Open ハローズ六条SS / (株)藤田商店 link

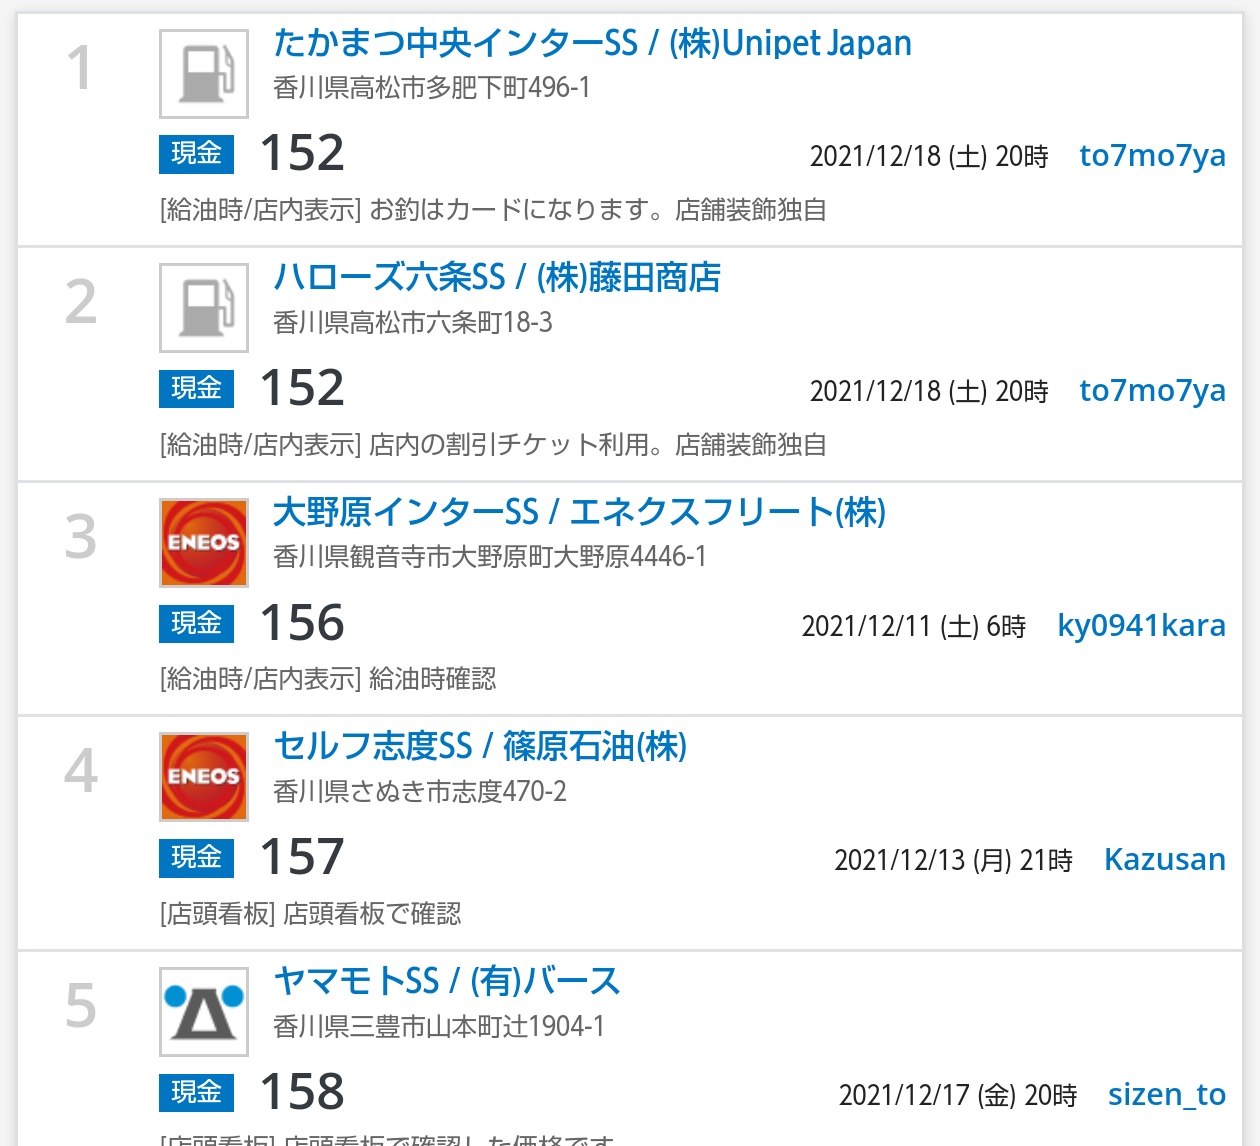click(x=497, y=277)
